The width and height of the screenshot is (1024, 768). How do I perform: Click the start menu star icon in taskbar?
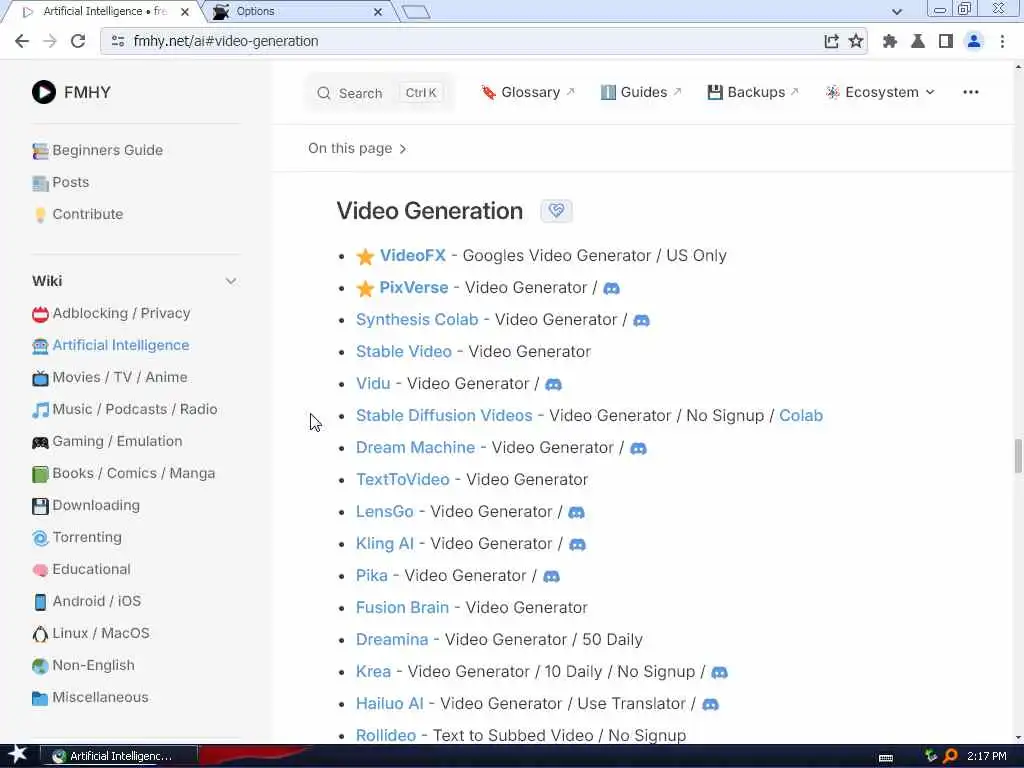(17, 755)
